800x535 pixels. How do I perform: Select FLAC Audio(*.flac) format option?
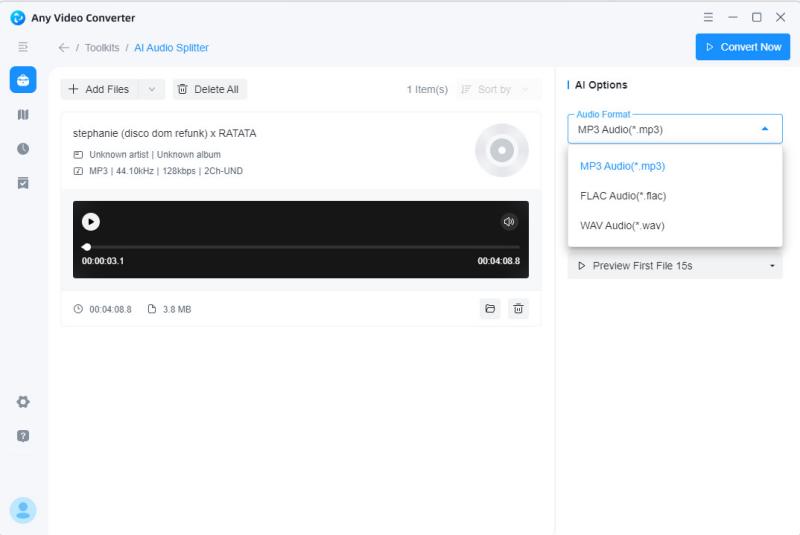coord(622,196)
